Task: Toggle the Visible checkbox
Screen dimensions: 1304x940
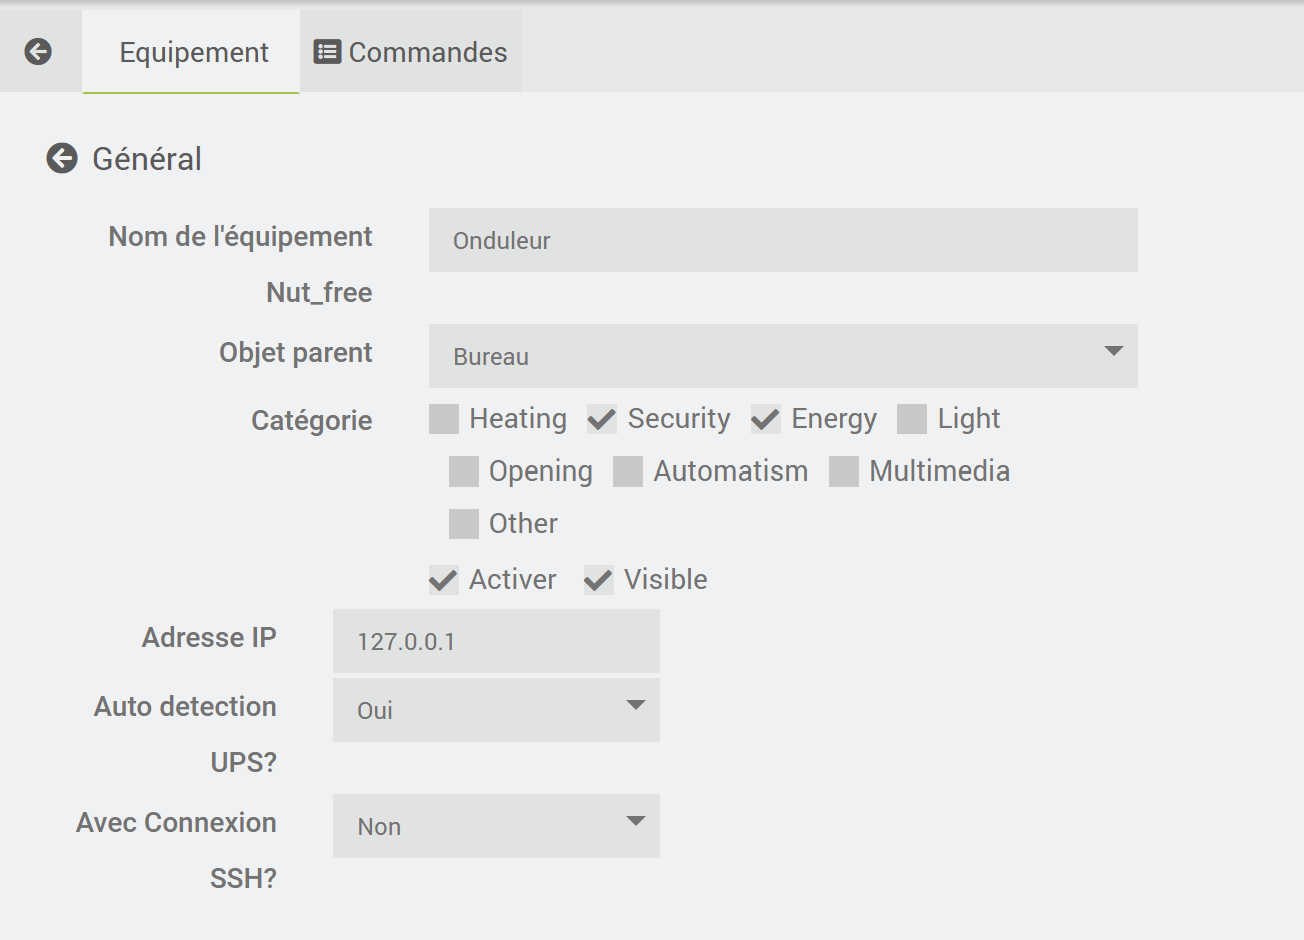Action: click(598, 580)
